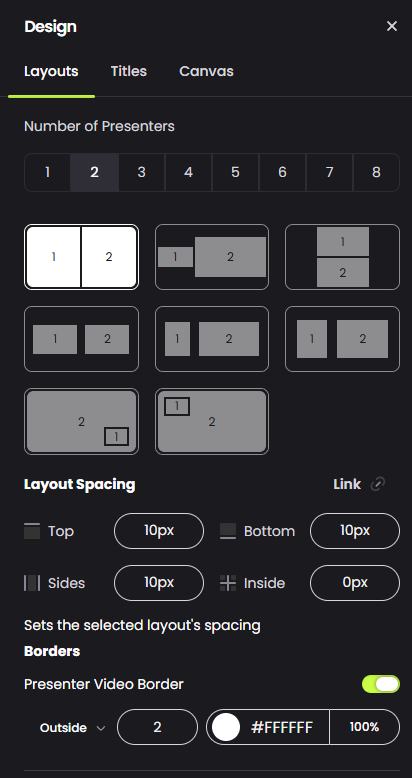Viewport: 412px width, 778px height.
Task: Edit the Top spacing value field
Action: pos(159,531)
